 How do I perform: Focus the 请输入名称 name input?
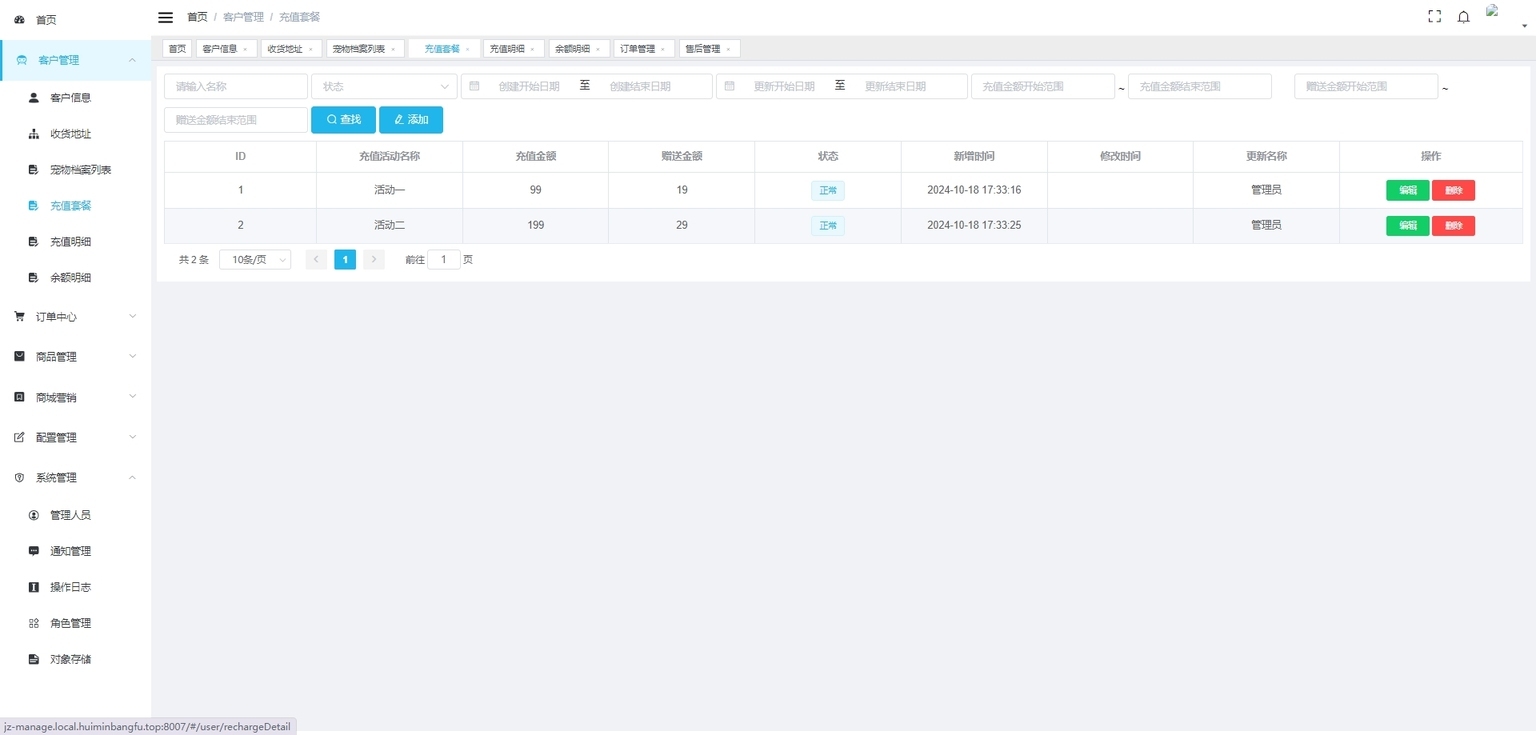click(x=236, y=87)
